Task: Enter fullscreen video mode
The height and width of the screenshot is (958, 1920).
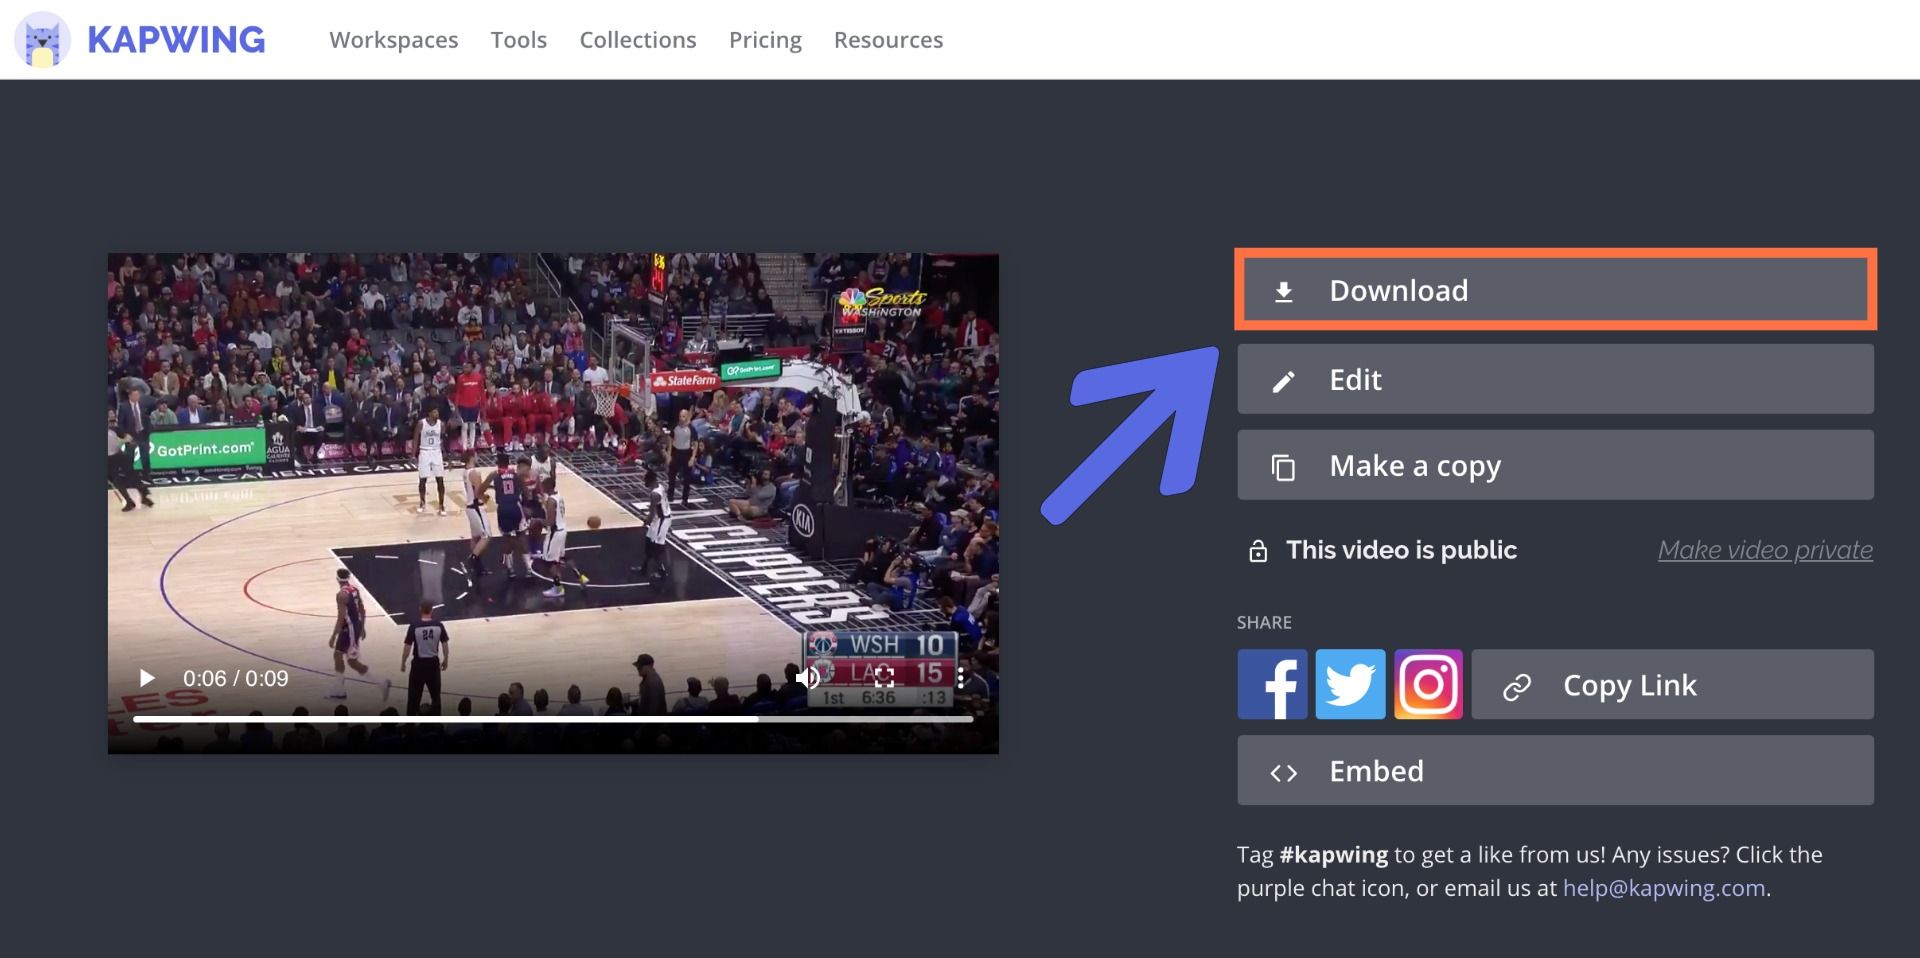Action: click(x=884, y=678)
